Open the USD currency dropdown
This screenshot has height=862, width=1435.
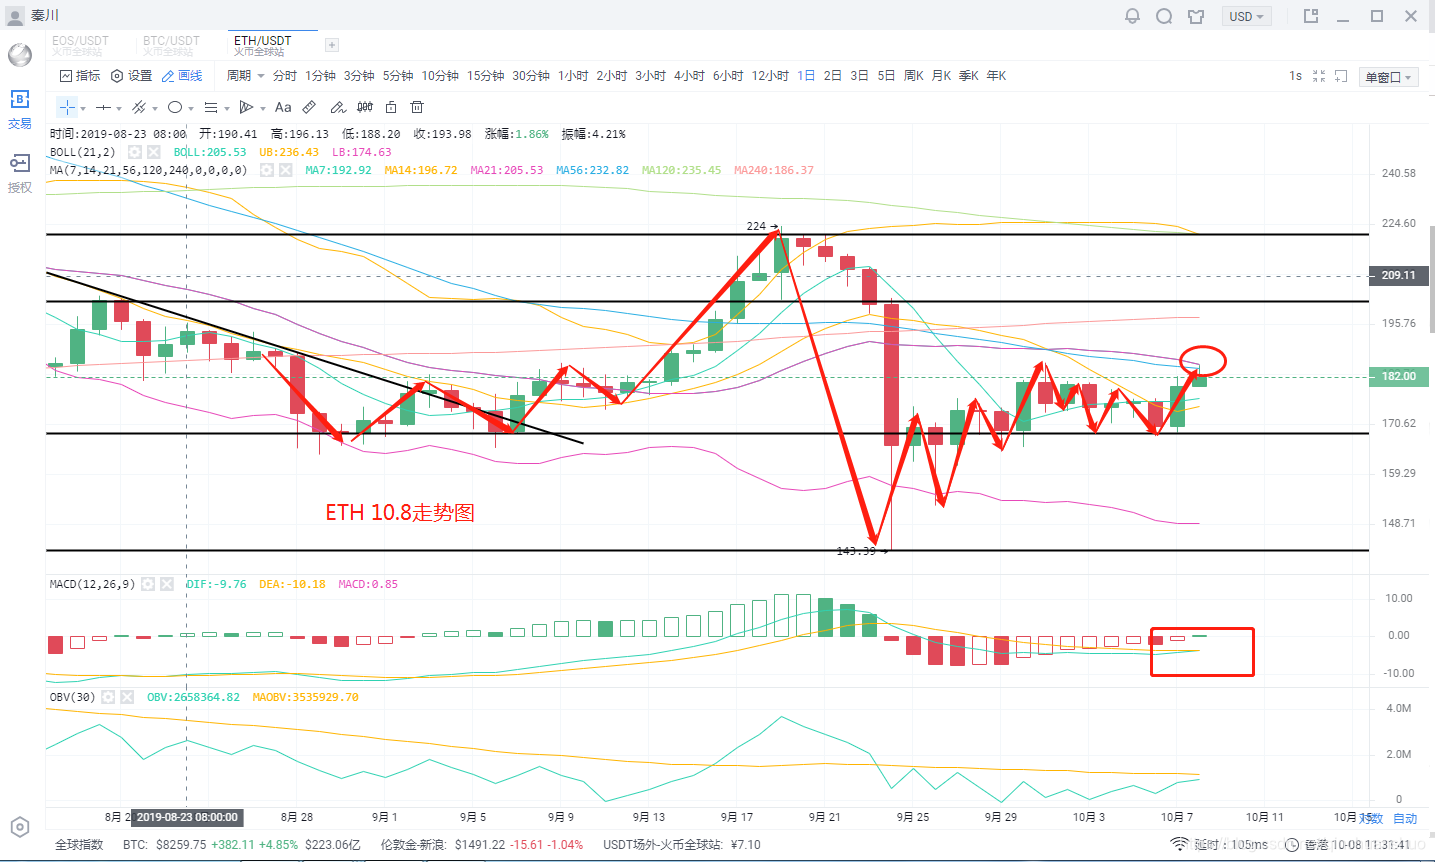pos(1247,16)
